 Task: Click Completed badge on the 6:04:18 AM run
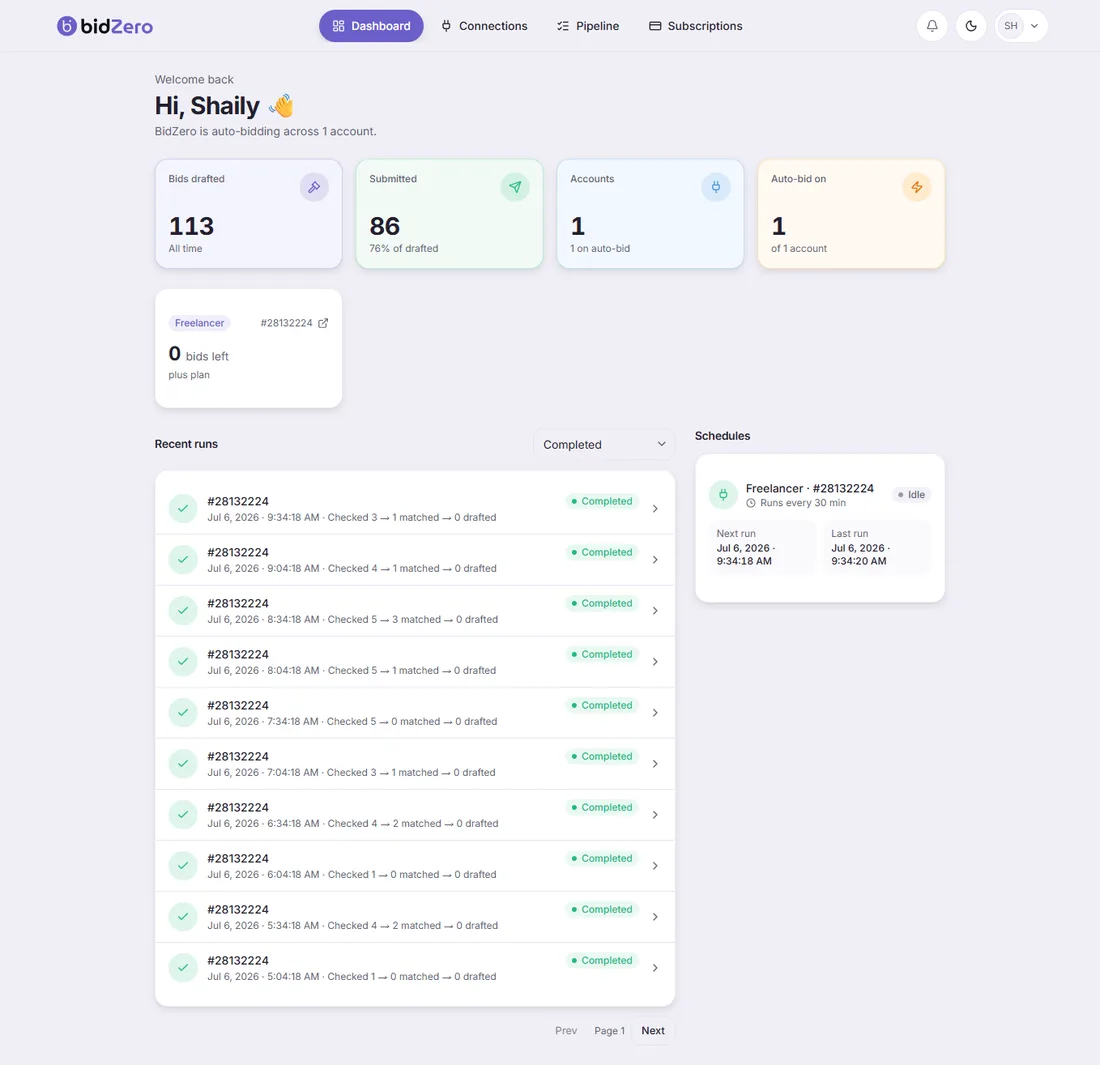pyautogui.click(x=602, y=858)
